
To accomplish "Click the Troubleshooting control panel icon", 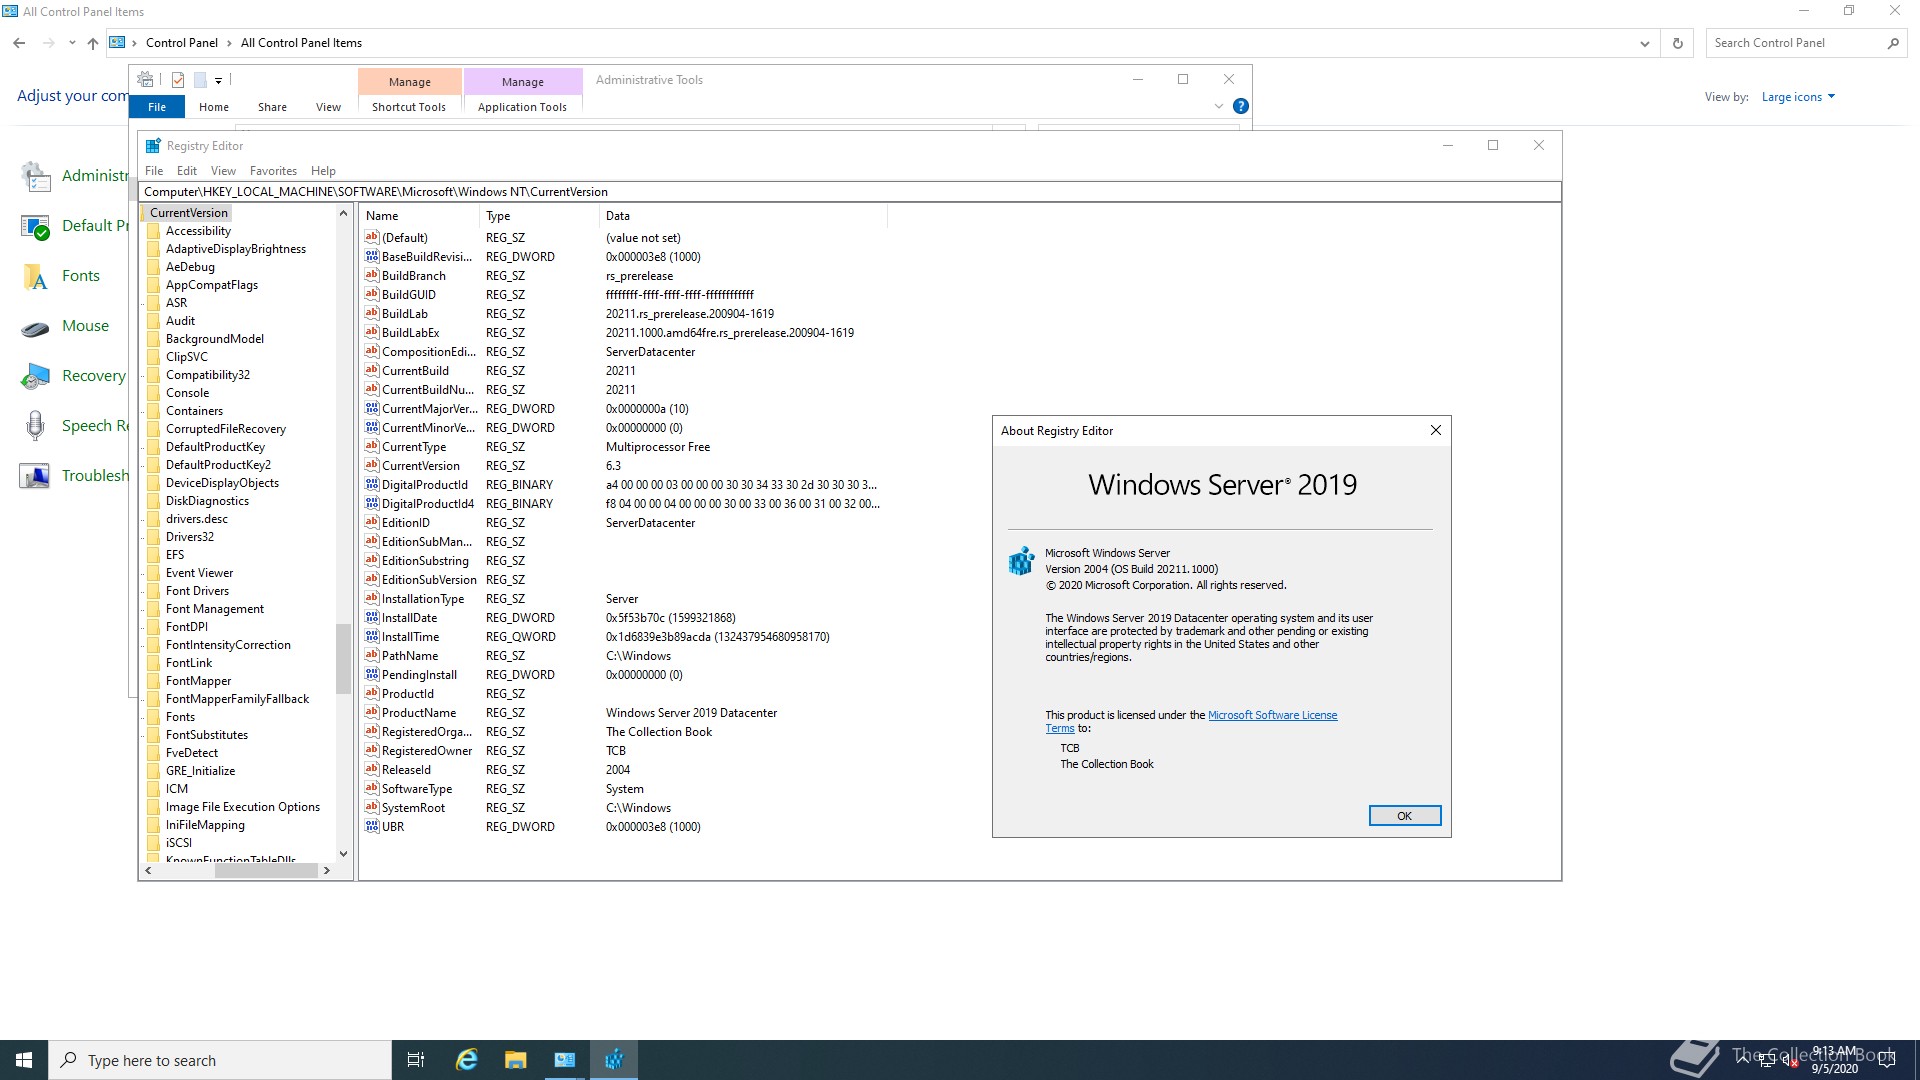I will click(x=35, y=476).
